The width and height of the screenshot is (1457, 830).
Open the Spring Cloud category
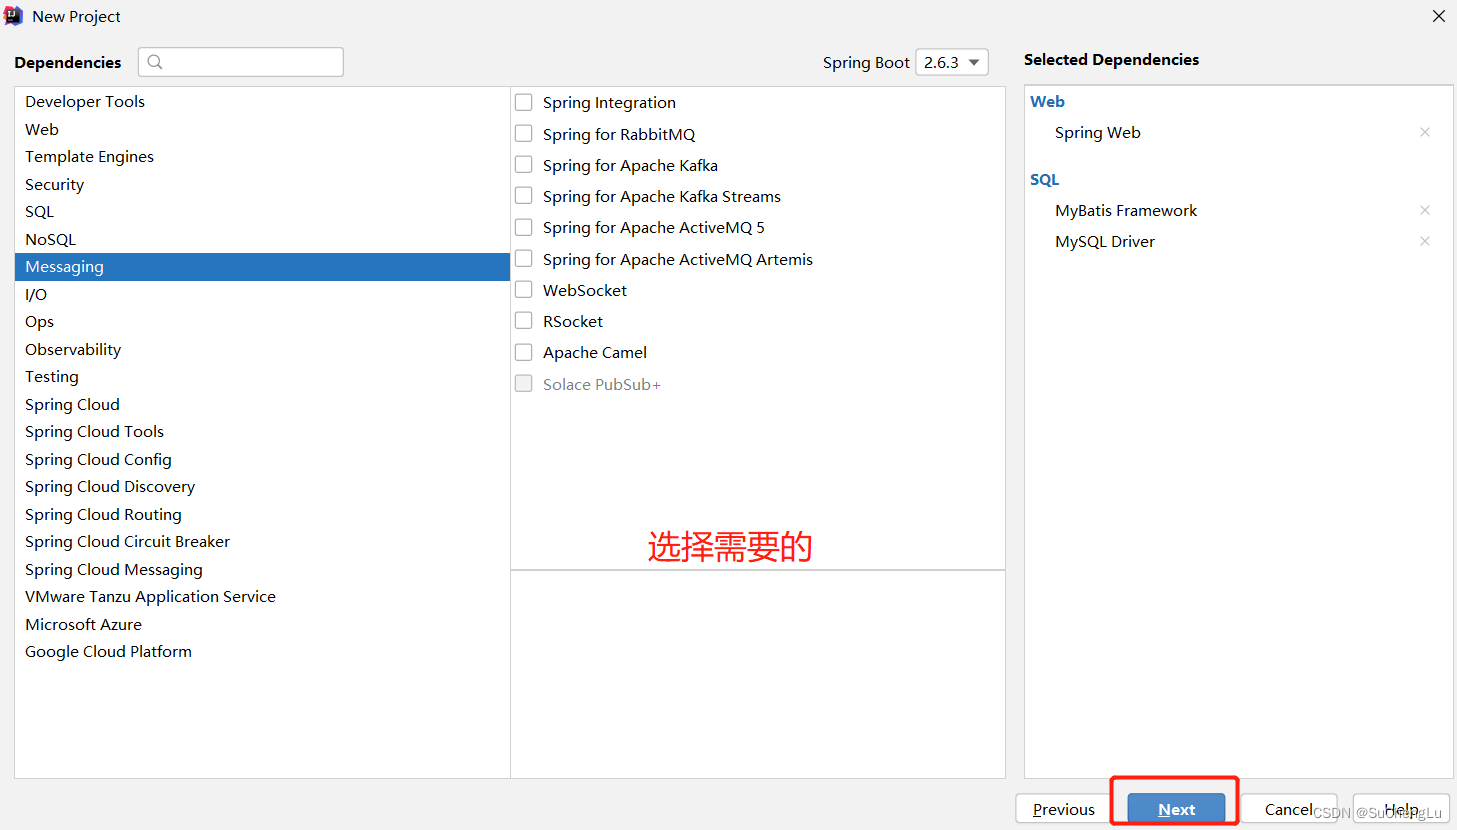(x=262, y=404)
